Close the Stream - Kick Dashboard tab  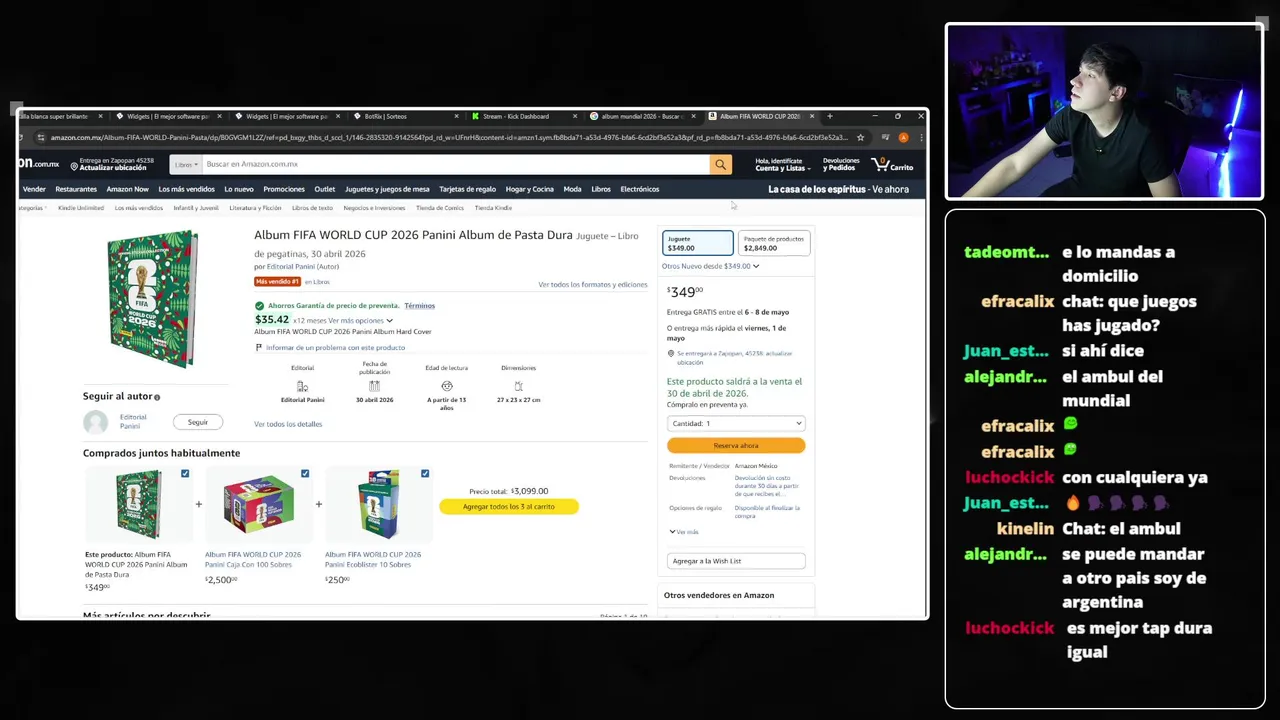tap(575, 116)
